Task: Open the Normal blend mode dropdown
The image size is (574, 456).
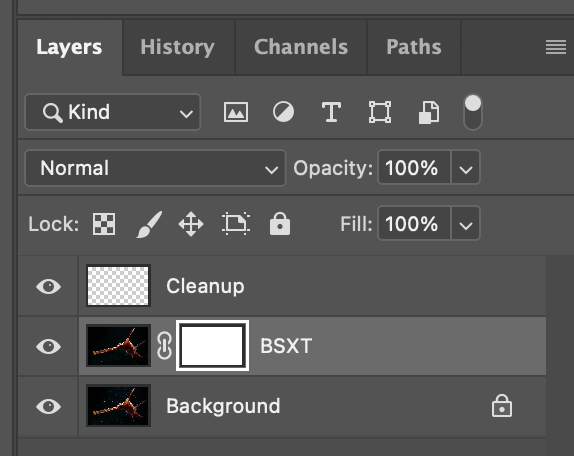Action: 155,168
